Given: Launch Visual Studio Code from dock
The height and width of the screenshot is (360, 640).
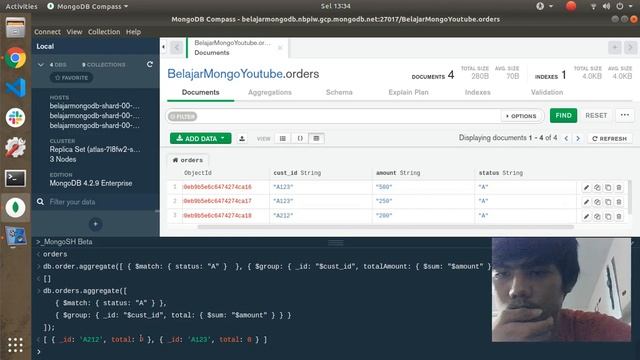Looking at the screenshot, I should coord(16,88).
